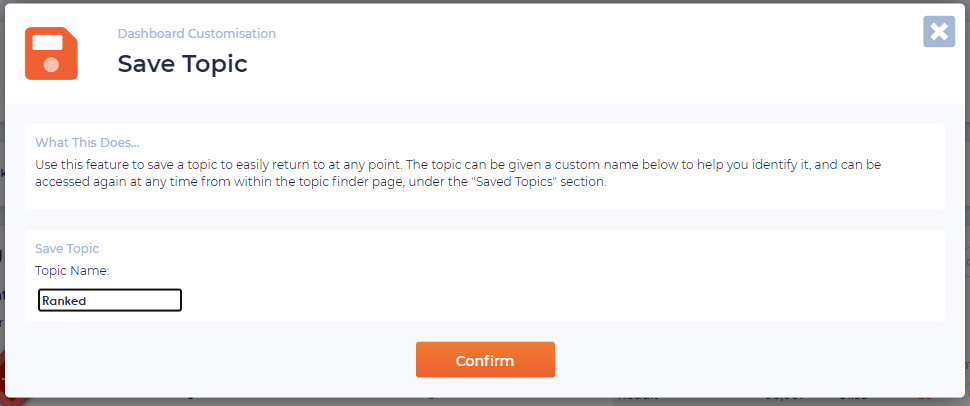Close the Save Topic dialog with X

(939, 32)
